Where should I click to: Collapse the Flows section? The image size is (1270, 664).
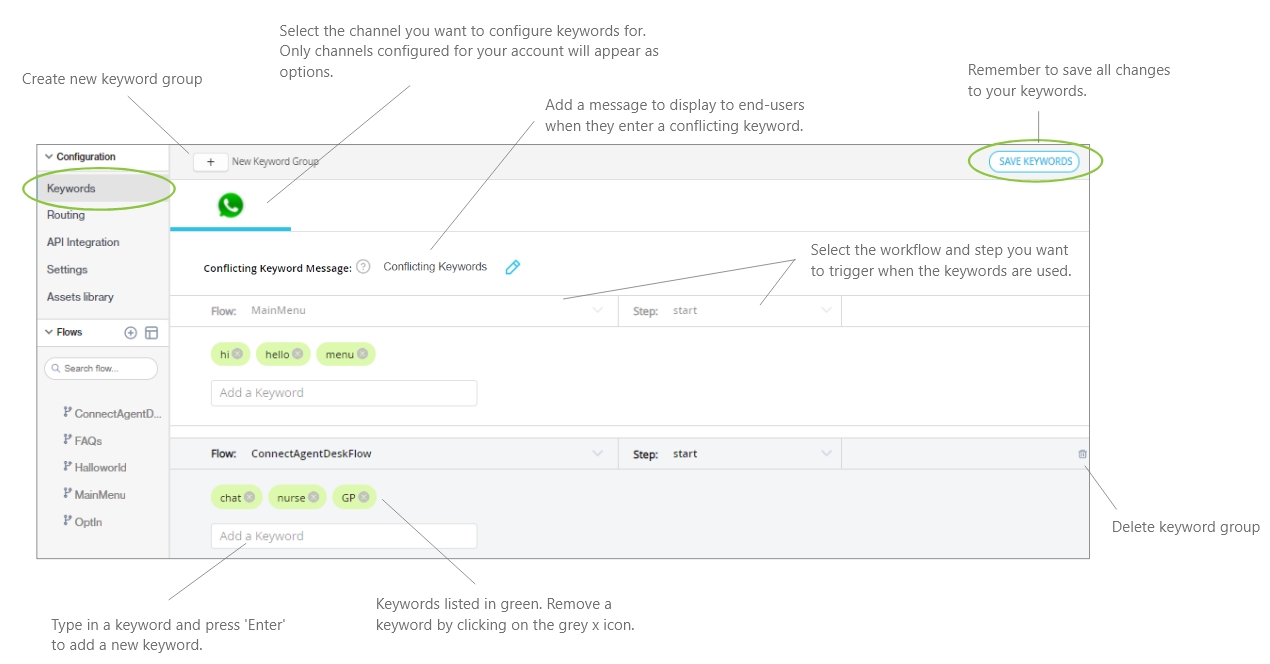(48, 332)
